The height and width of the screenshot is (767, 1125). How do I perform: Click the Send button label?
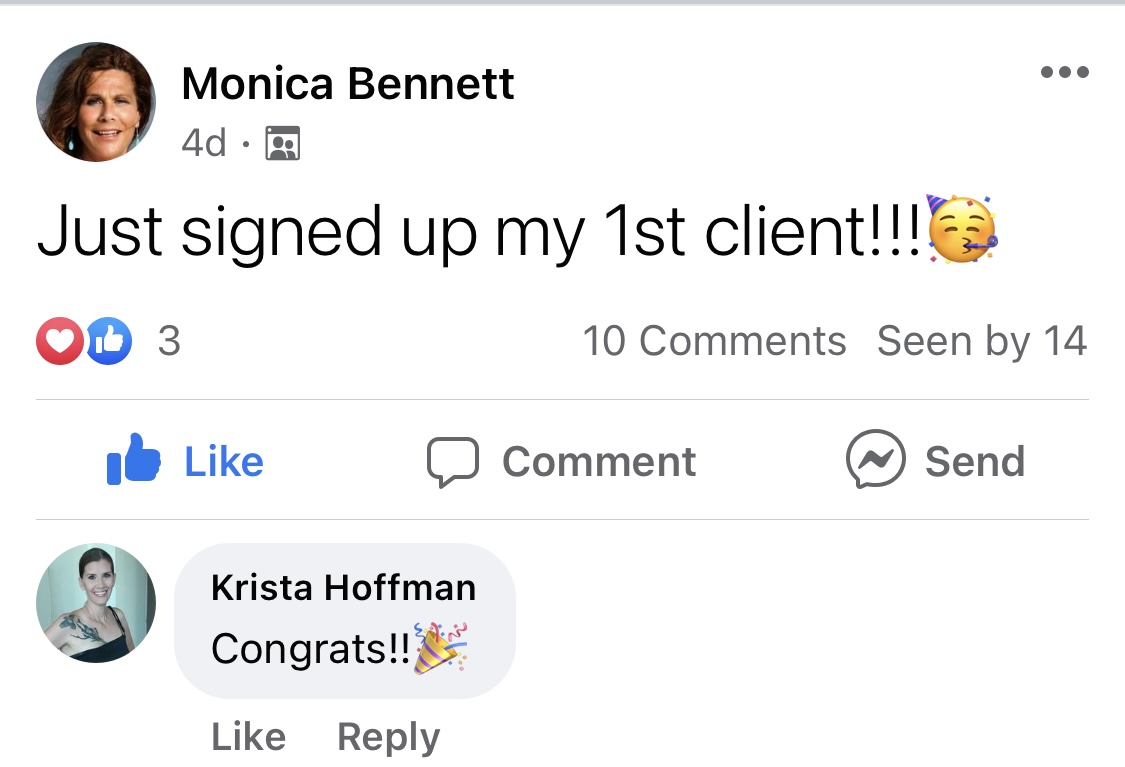(x=975, y=461)
